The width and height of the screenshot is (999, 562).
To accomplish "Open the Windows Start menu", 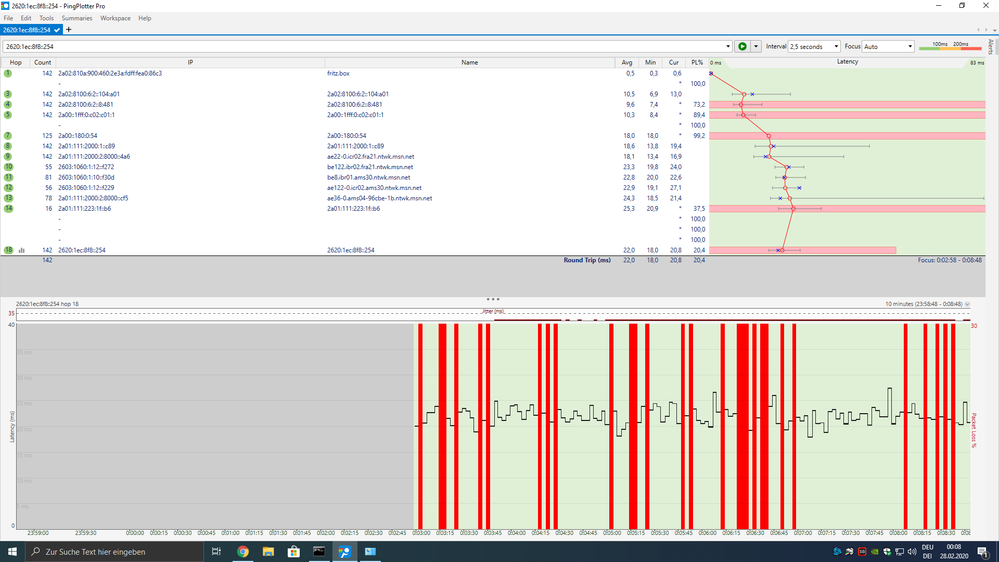I will (11, 551).
